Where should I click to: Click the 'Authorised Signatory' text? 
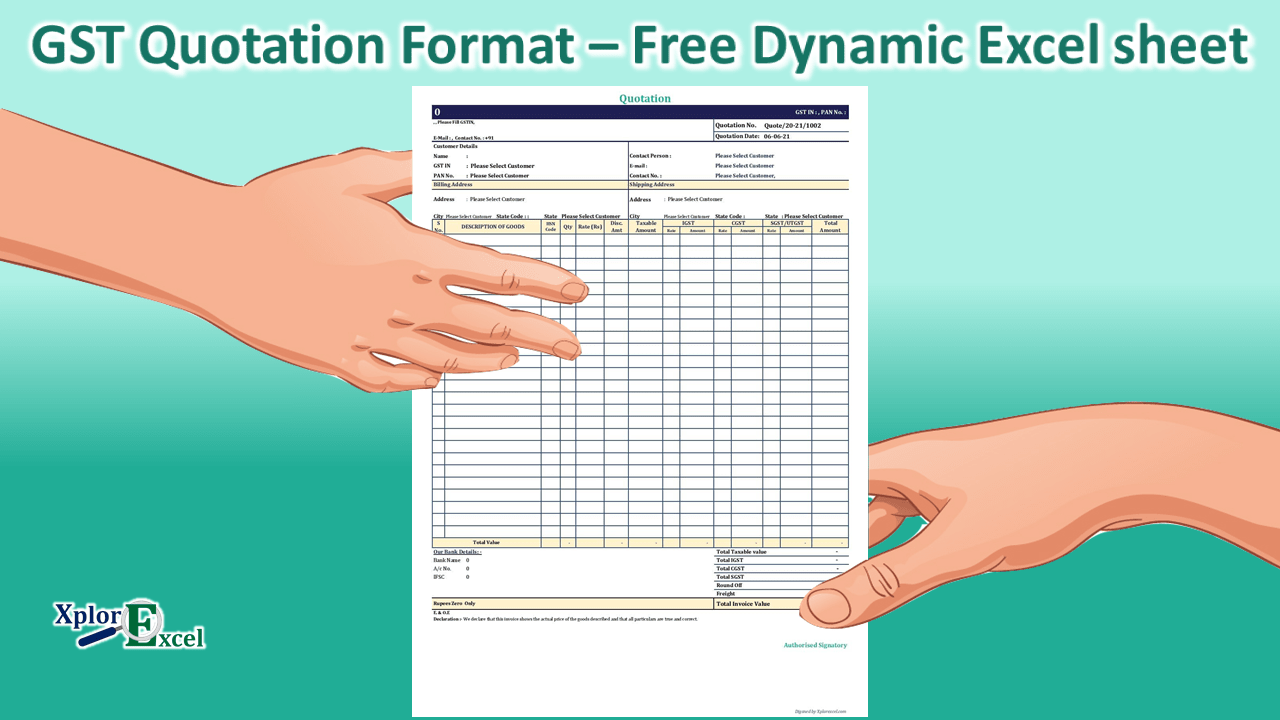click(x=815, y=645)
